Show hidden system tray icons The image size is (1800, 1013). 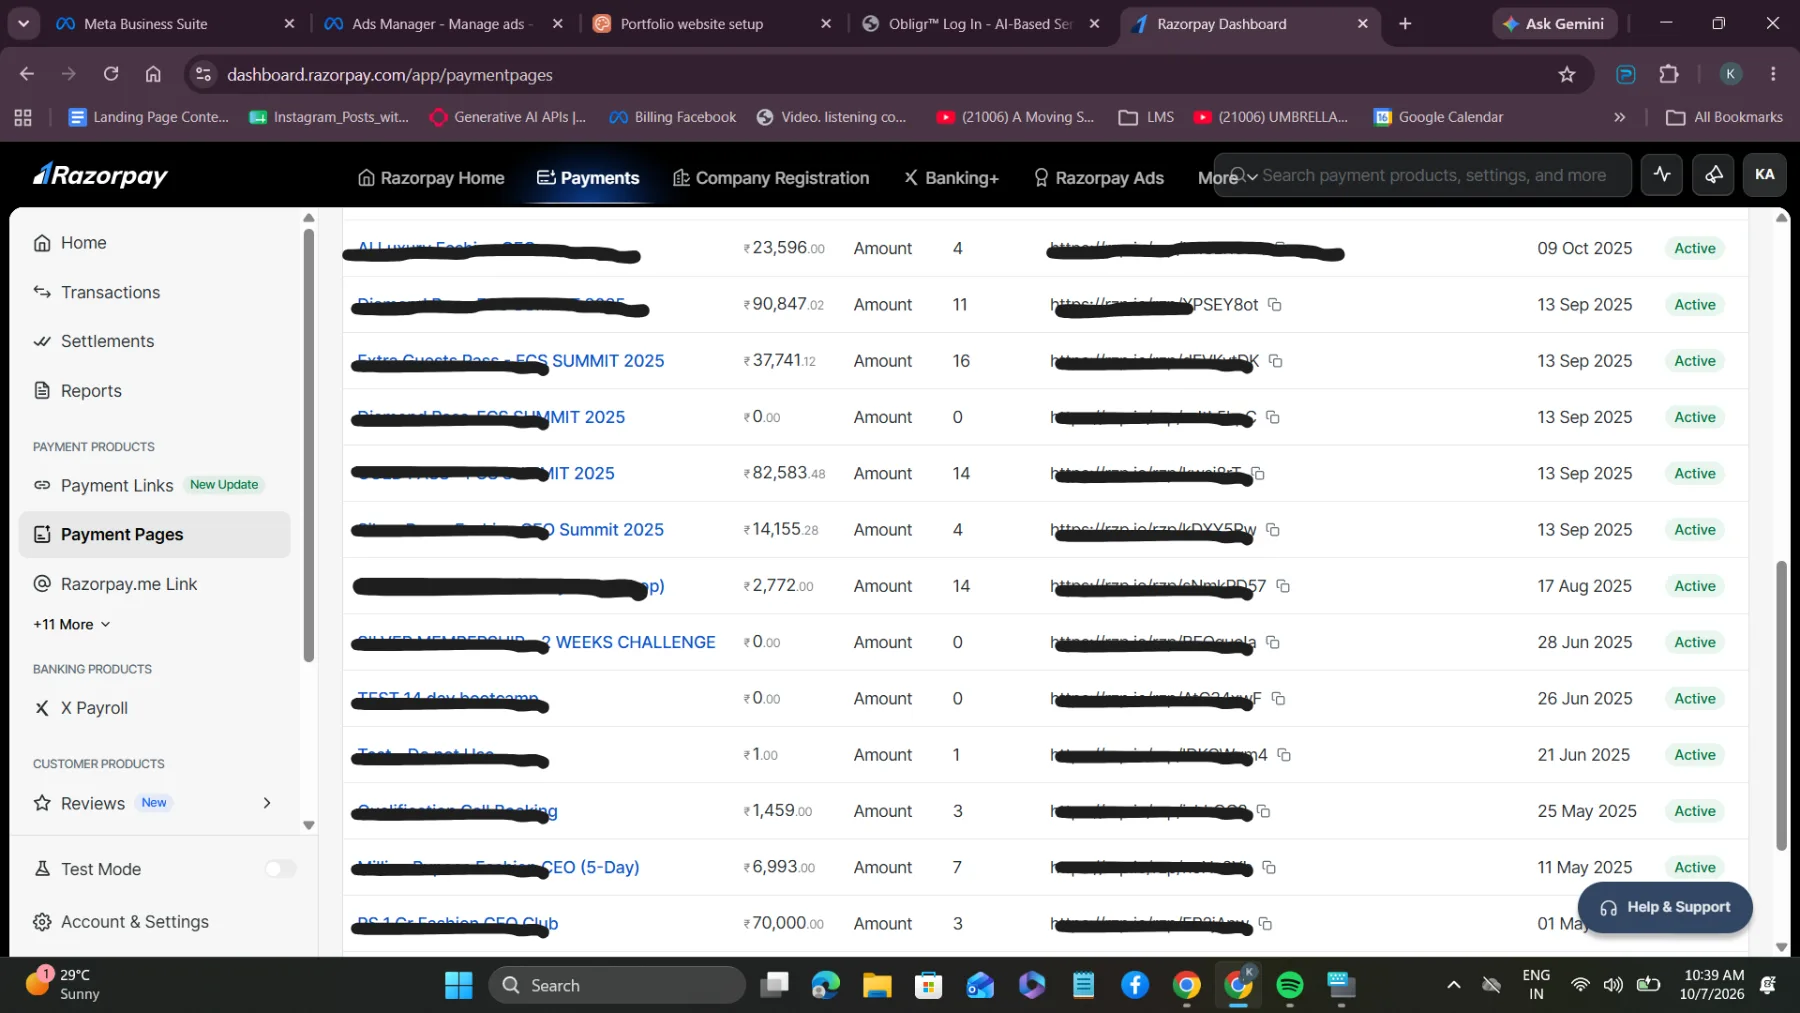pyautogui.click(x=1453, y=985)
